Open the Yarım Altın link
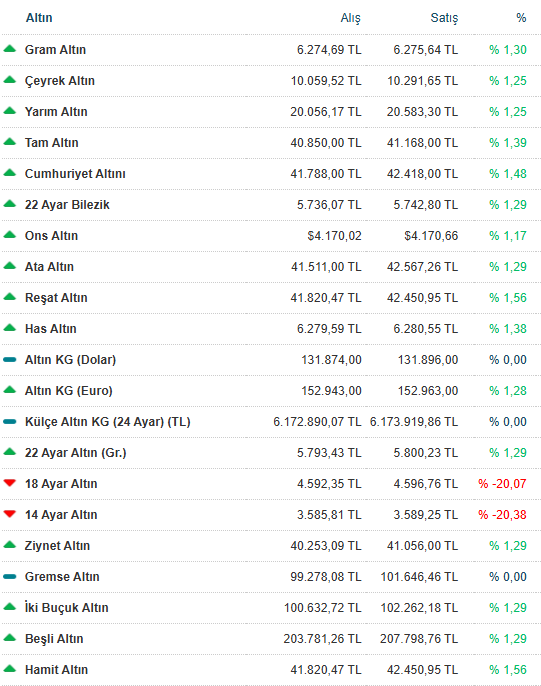The width and height of the screenshot is (541, 686). pyautogui.click(x=56, y=112)
